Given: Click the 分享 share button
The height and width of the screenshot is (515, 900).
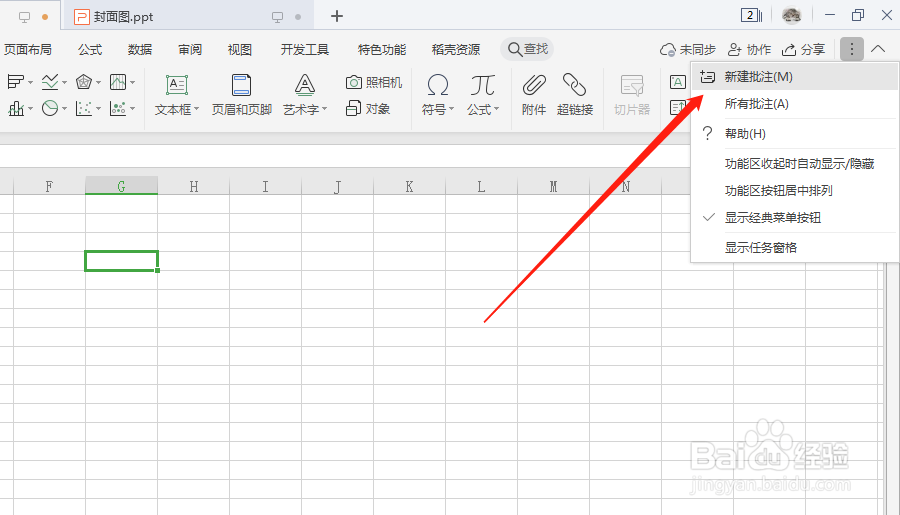Looking at the screenshot, I should pos(804,50).
